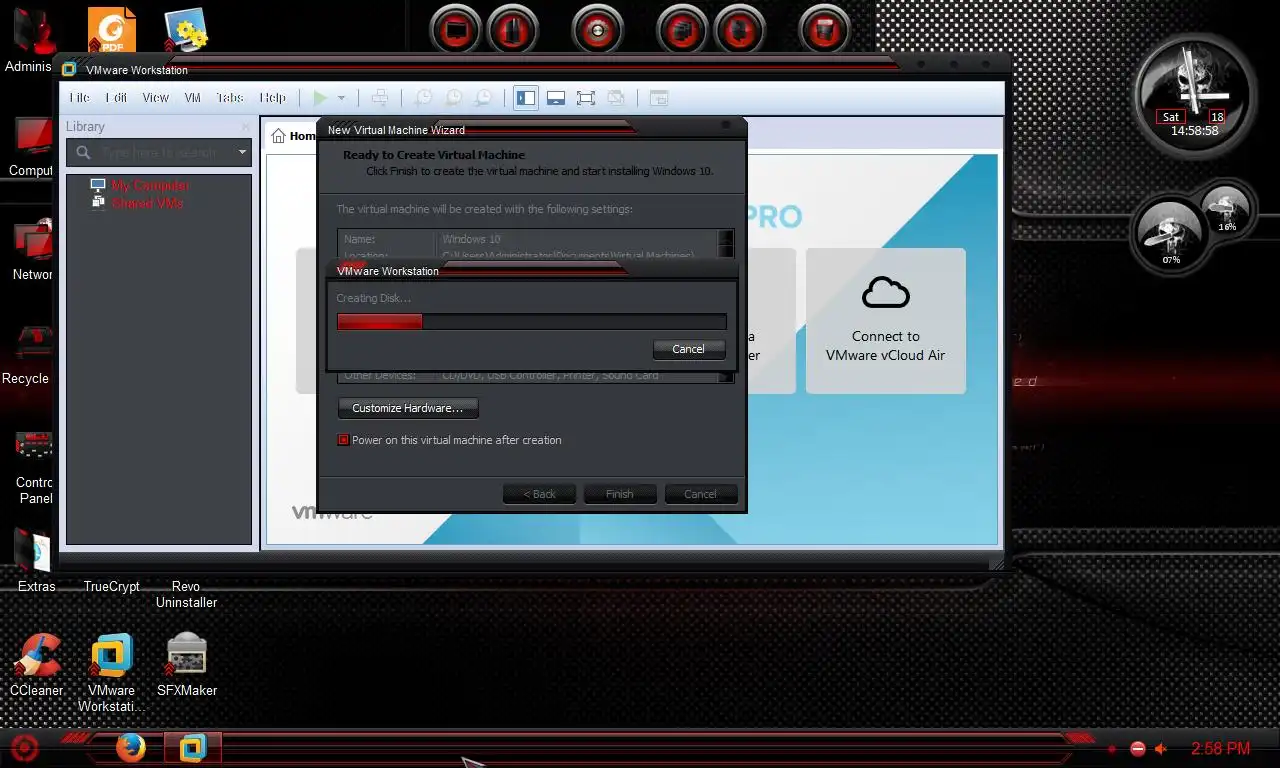Click Send Ctrl+Alt+Del toolbar icon
This screenshot has height=768, width=1280.
coord(380,98)
